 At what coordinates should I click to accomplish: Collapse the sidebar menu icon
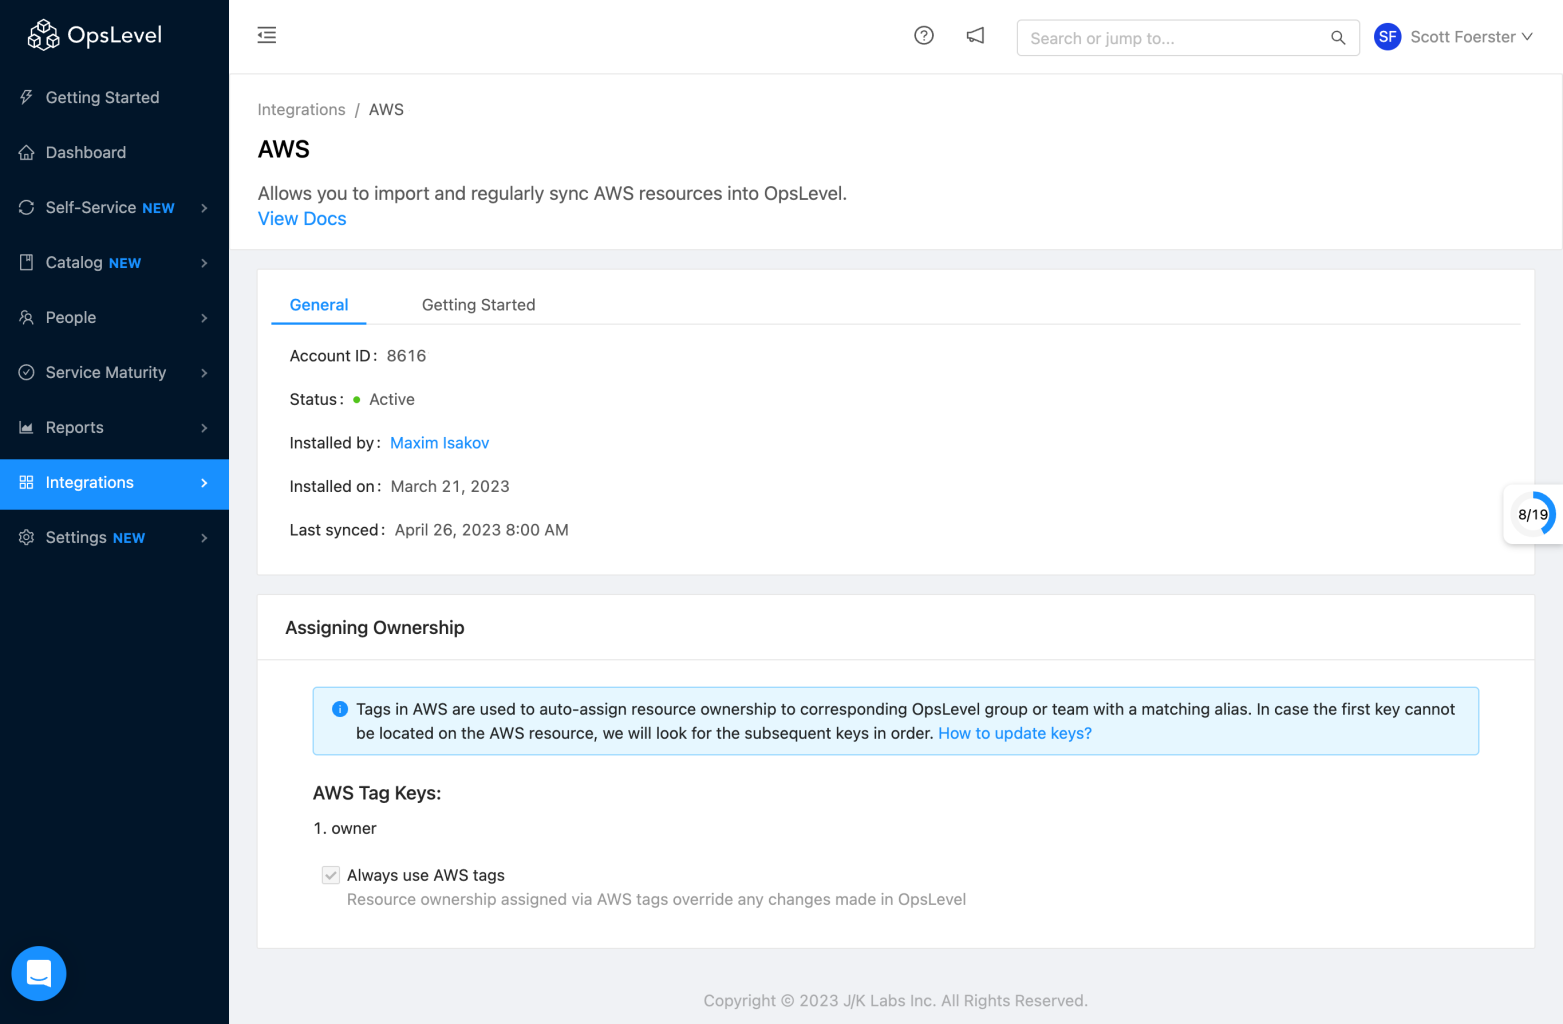(x=267, y=36)
